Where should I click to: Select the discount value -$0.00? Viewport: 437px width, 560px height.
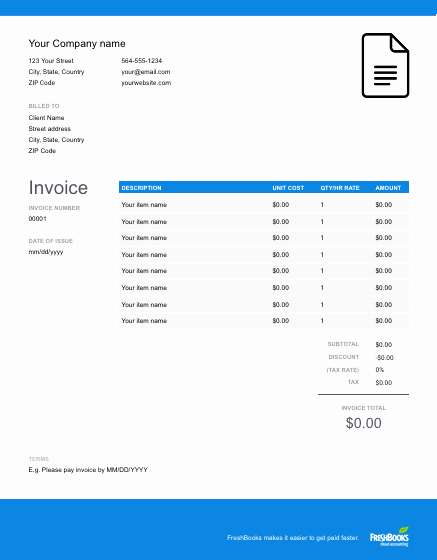pos(384,358)
